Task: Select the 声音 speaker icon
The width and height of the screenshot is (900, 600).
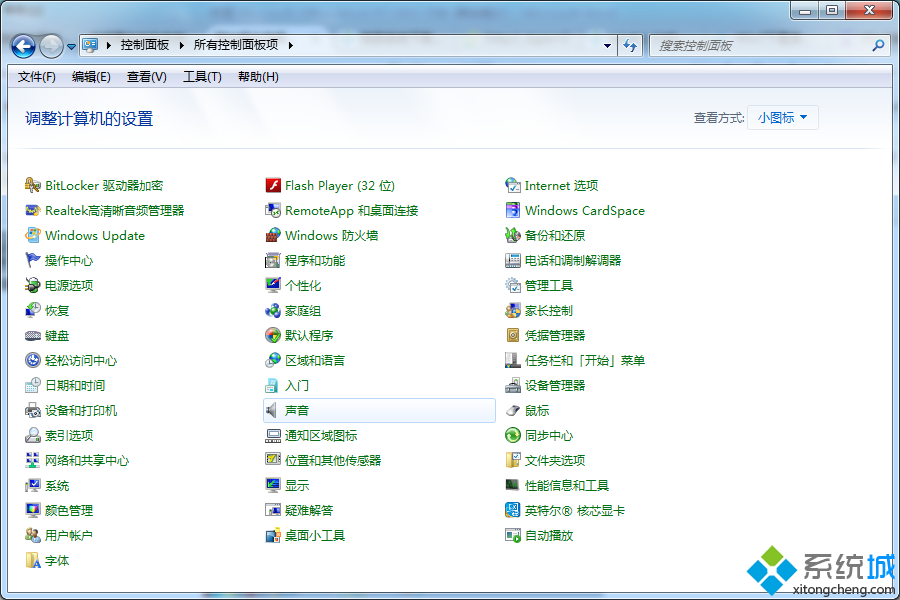Action: 273,410
